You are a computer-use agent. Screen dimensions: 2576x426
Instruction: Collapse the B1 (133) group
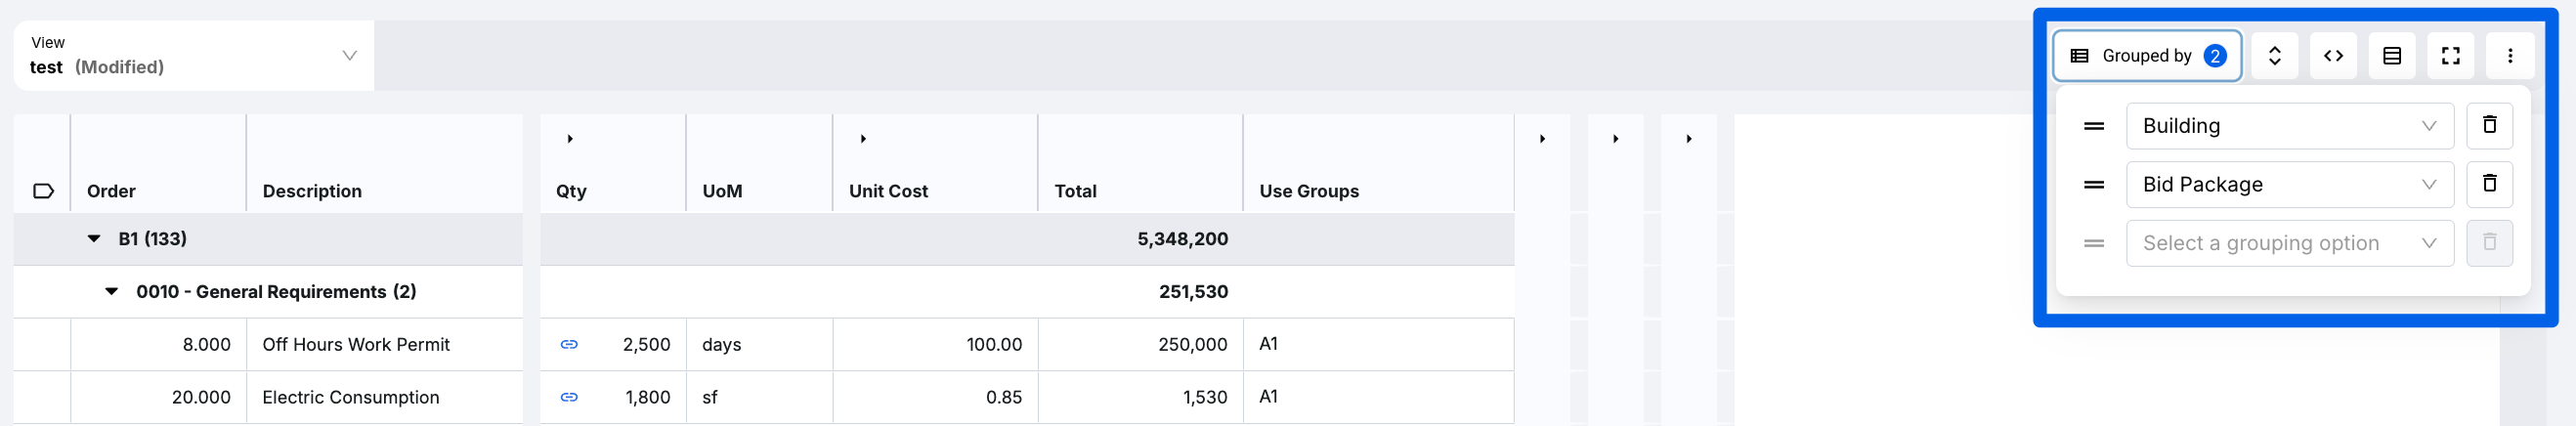point(94,239)
